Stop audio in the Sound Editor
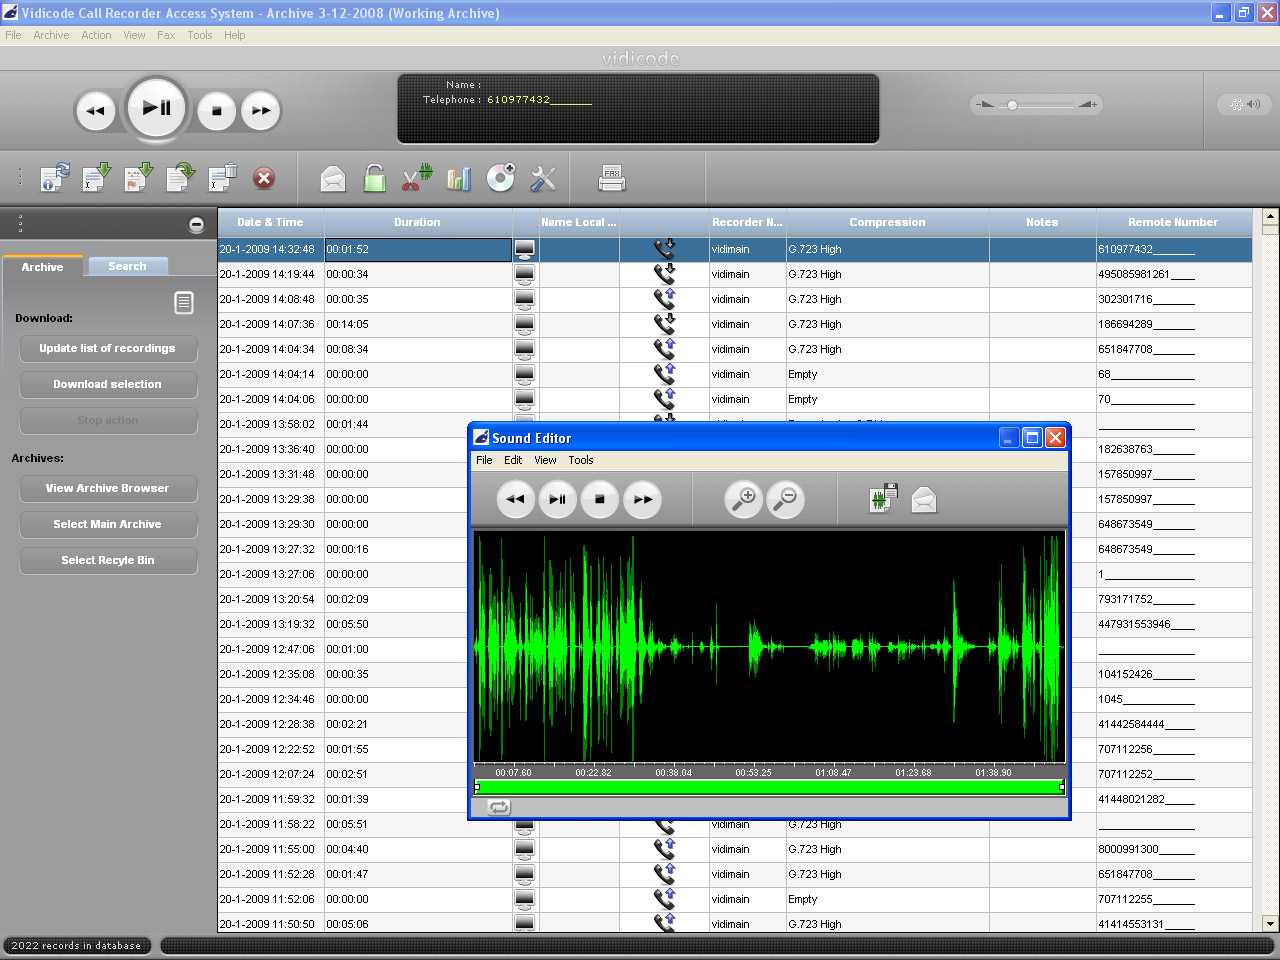The height and width of the screenshot is (960, 1280). click(600, 499)
